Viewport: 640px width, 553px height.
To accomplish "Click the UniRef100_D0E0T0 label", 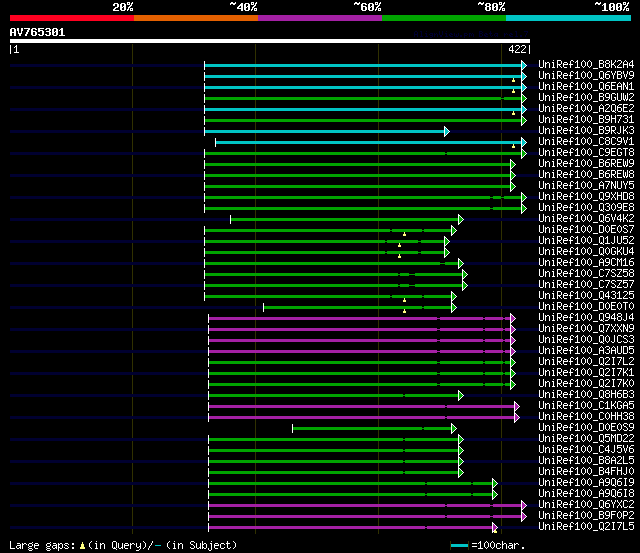I will pyautogui.click(x=586, y=307).
